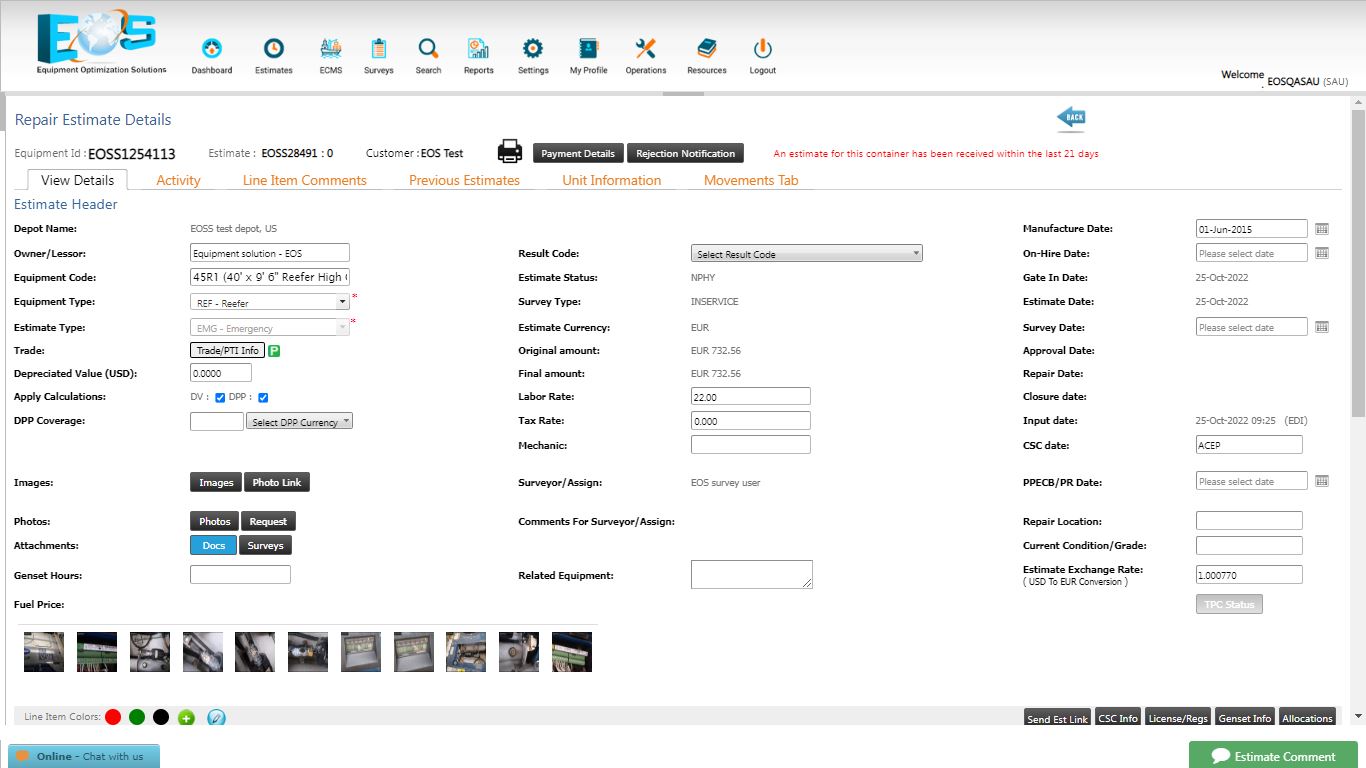1366x768 pixels.
Task: Uncheck the DV checkbox
Action: point(221,397)
